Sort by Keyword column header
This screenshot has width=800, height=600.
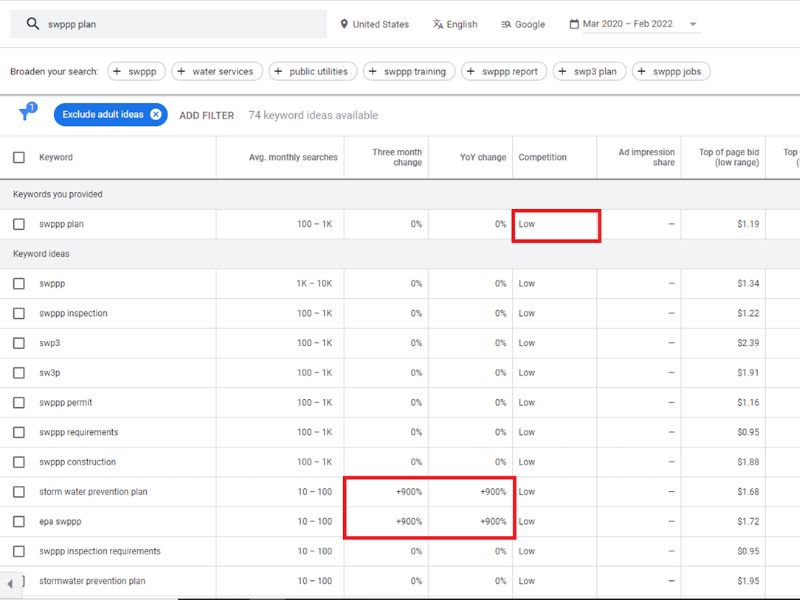56,157
